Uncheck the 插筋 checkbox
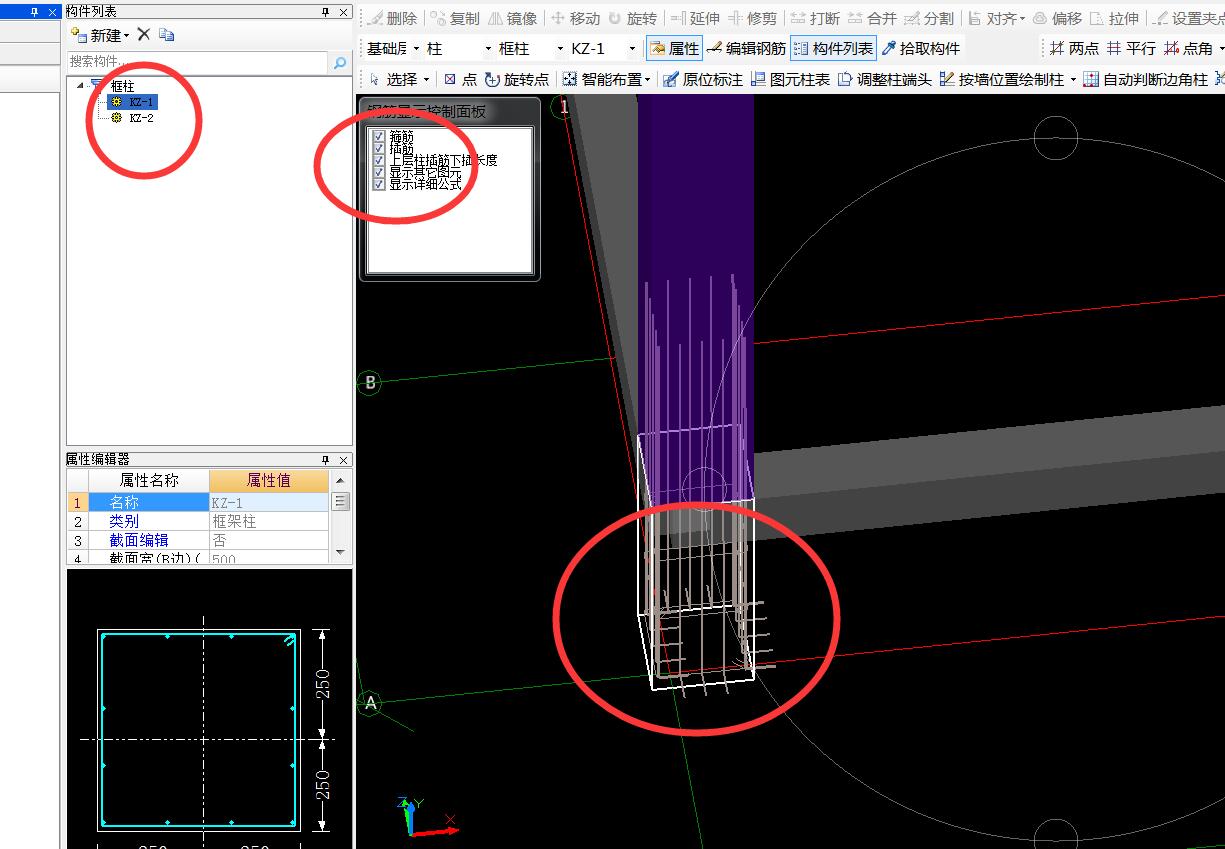 (x=379, y=147)
